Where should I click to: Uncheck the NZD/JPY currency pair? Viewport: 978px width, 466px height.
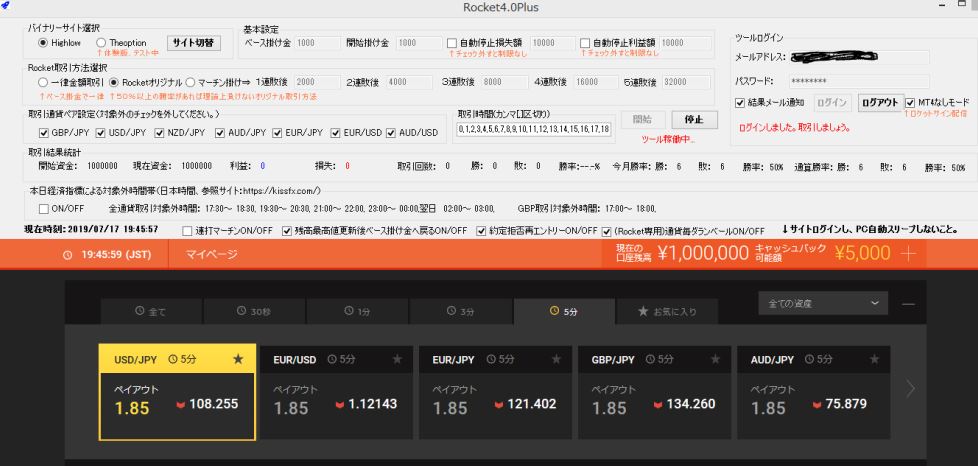tap(161, 133)
